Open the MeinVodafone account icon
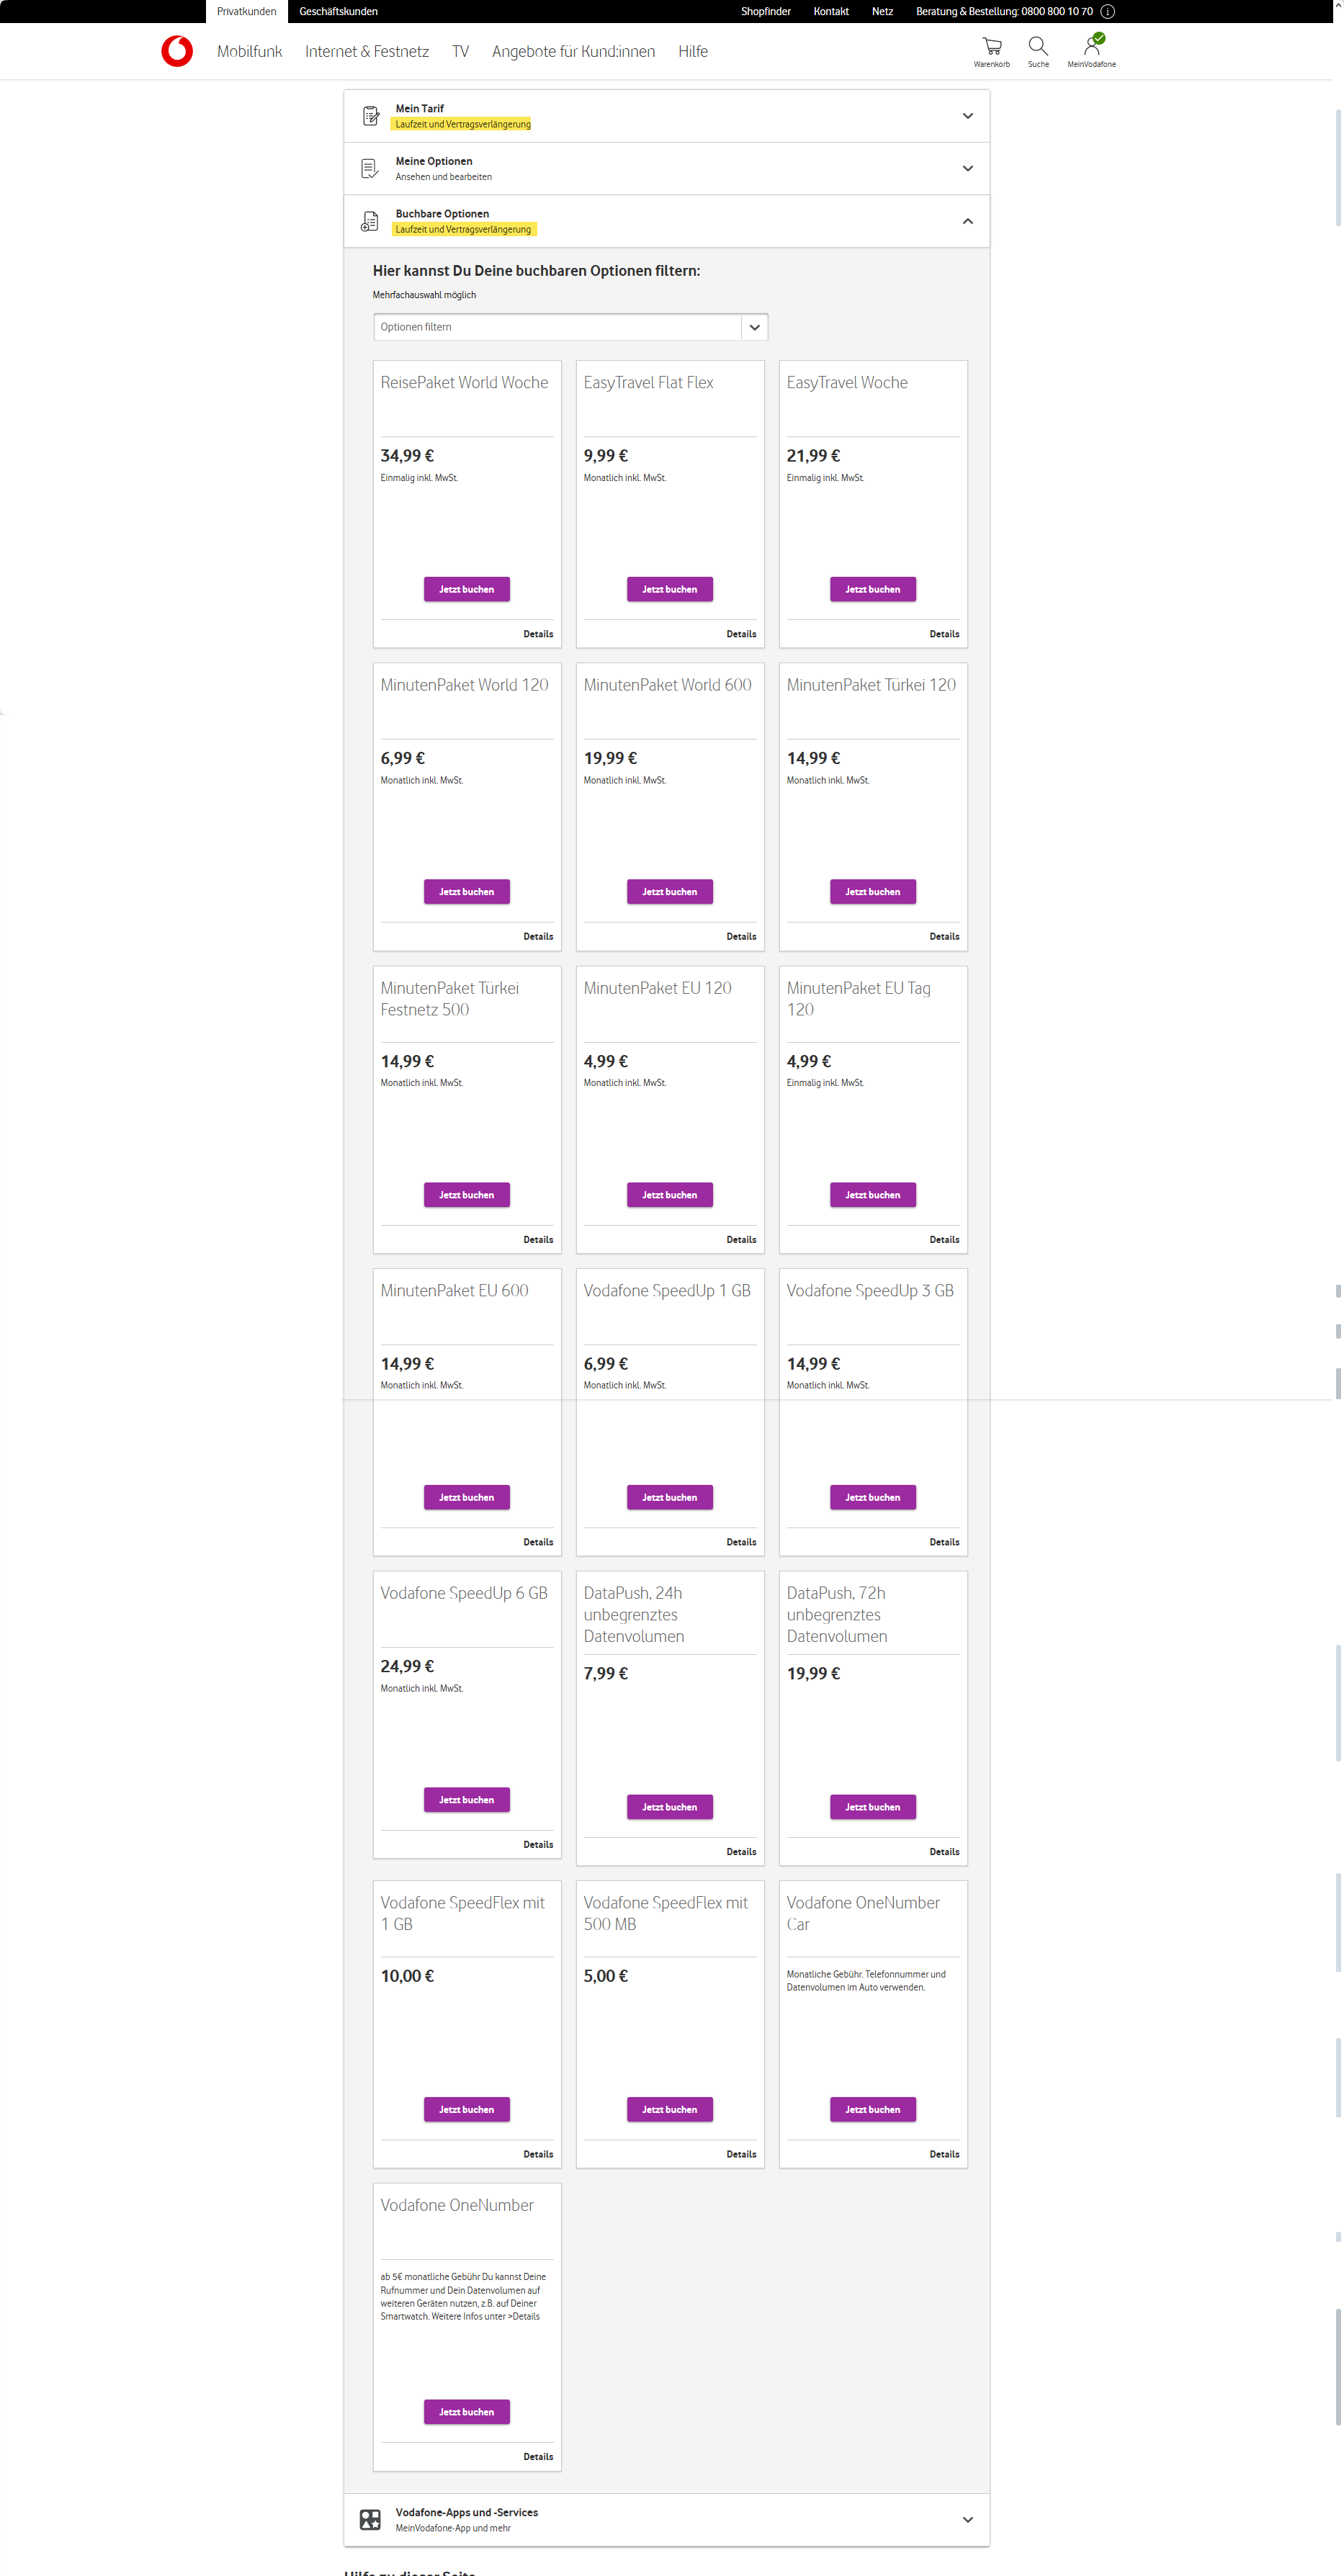This screenshot has height=2576, width=1344. (x=1091, y=46)
